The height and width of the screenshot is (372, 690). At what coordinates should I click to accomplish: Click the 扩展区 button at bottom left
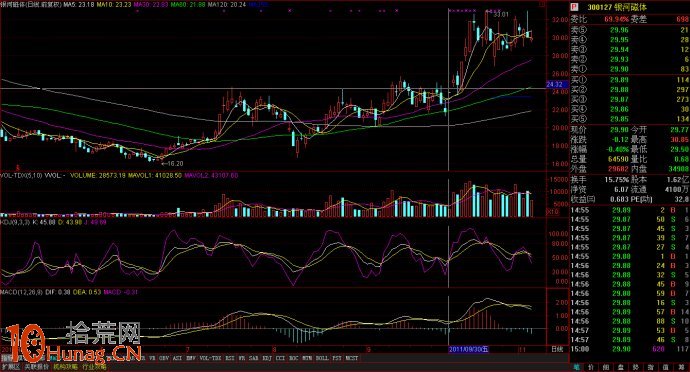[x=11, y=367]
